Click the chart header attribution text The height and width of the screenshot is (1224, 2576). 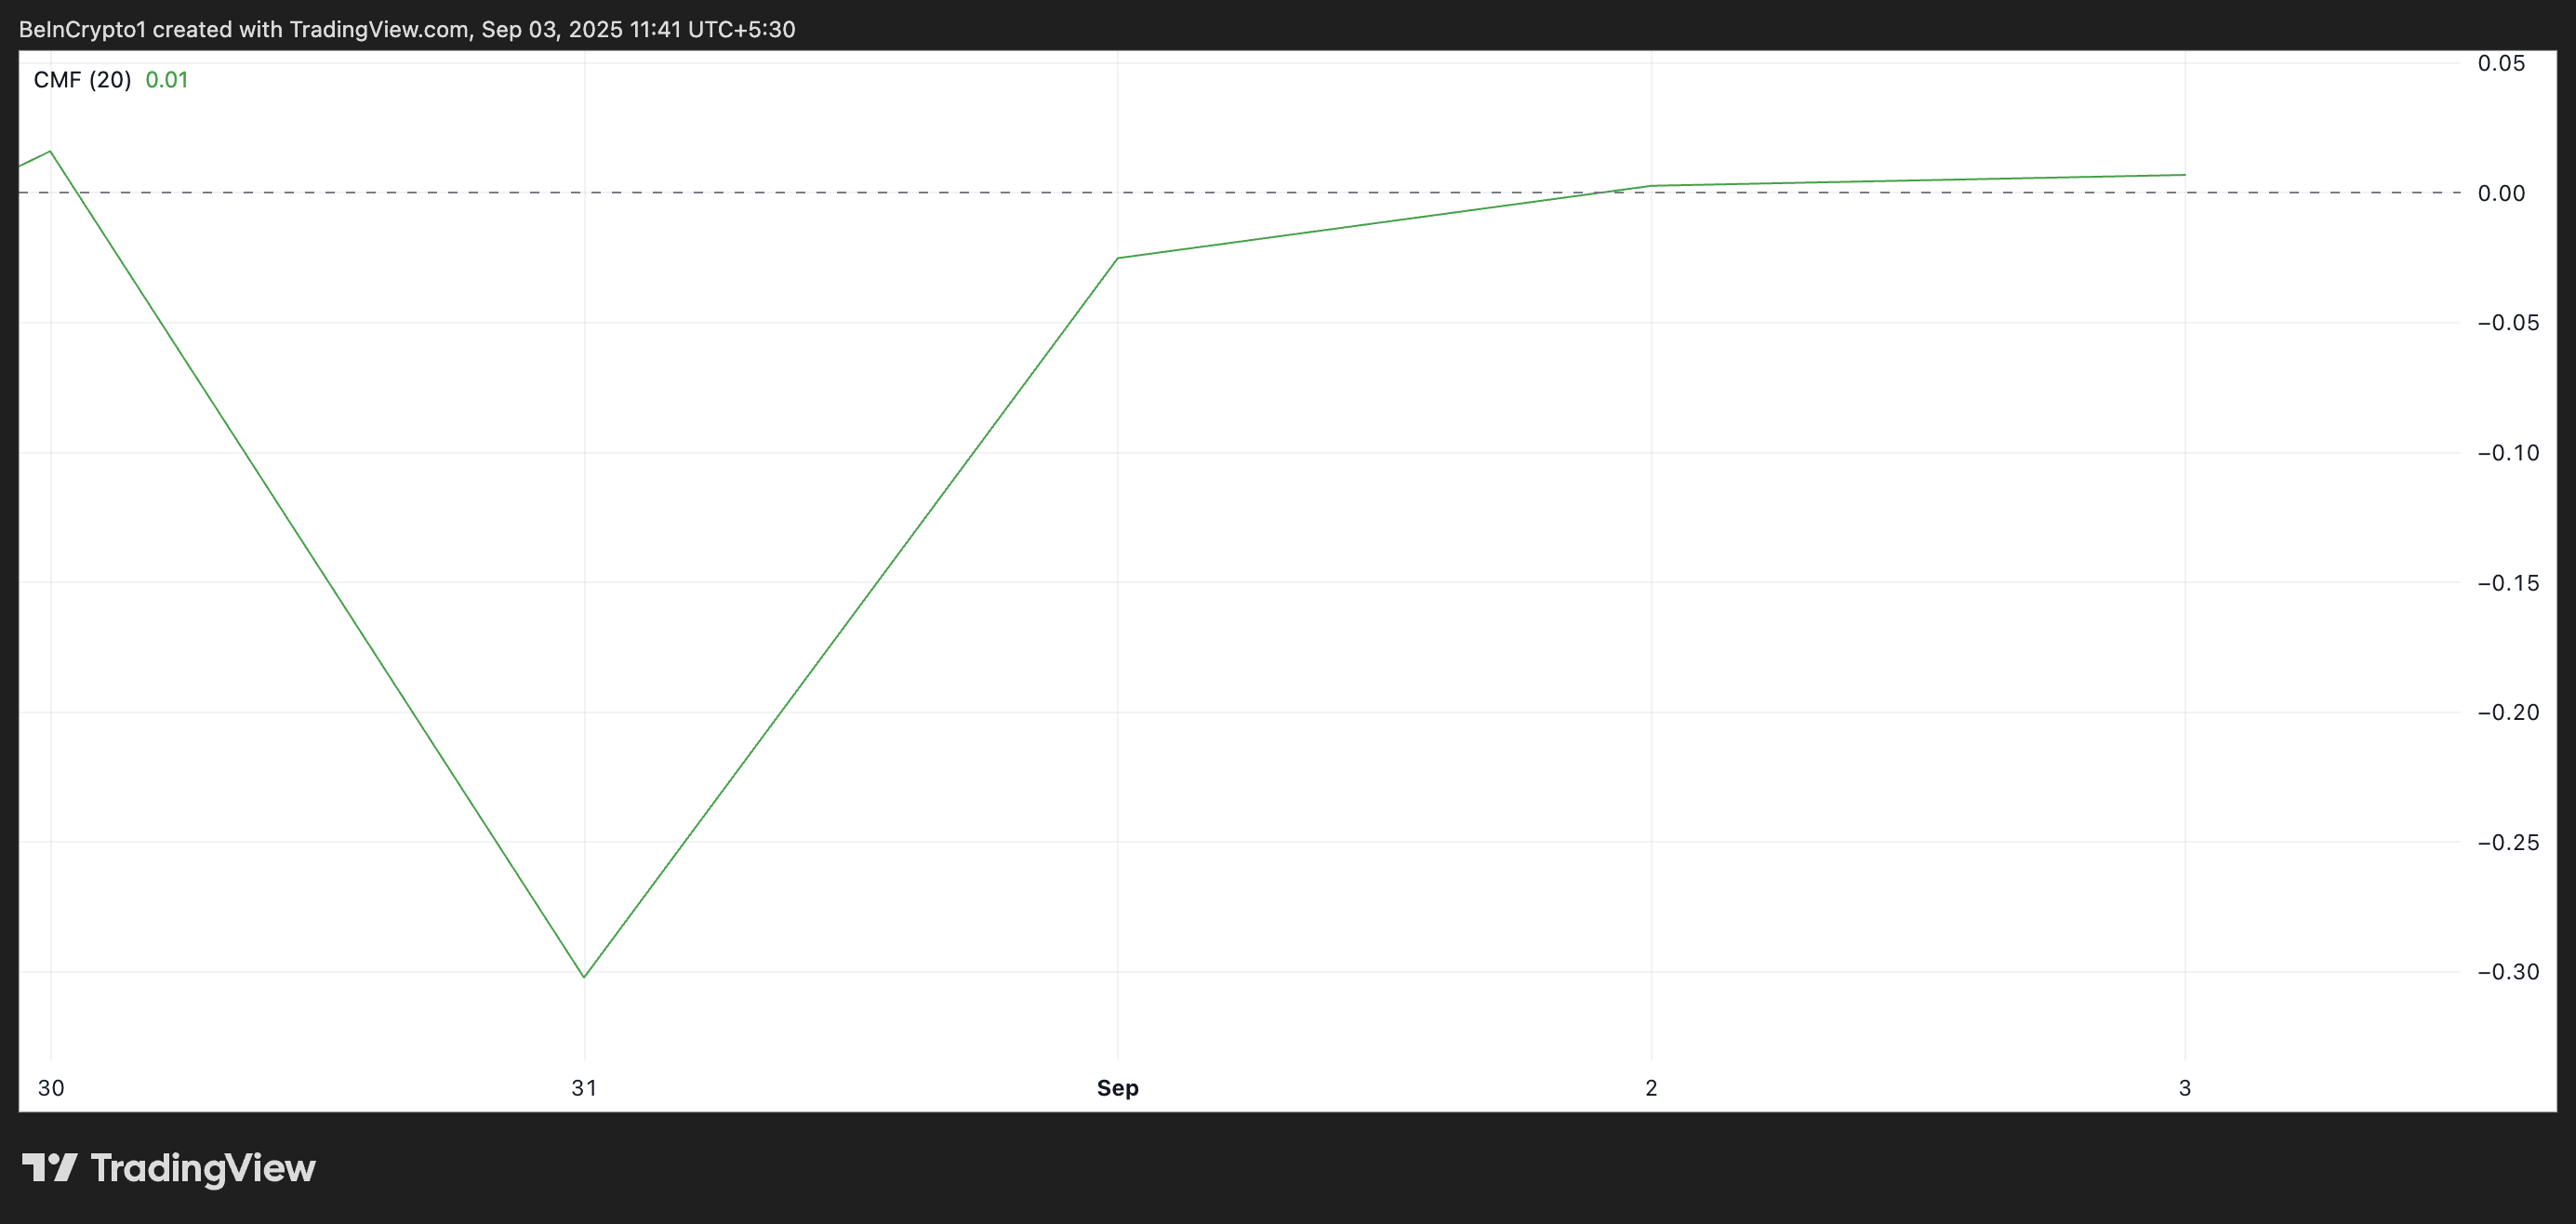407,29
